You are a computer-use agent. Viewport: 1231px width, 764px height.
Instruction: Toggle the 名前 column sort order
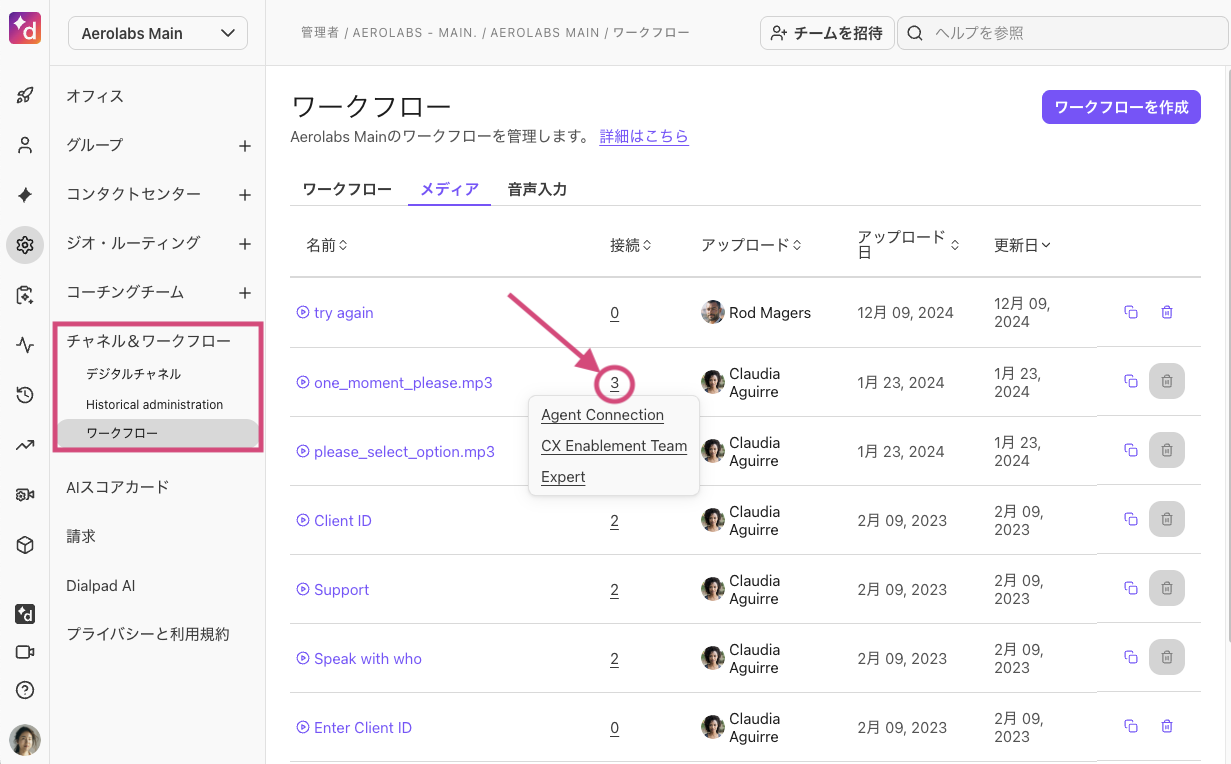click(x=327, y=243)
